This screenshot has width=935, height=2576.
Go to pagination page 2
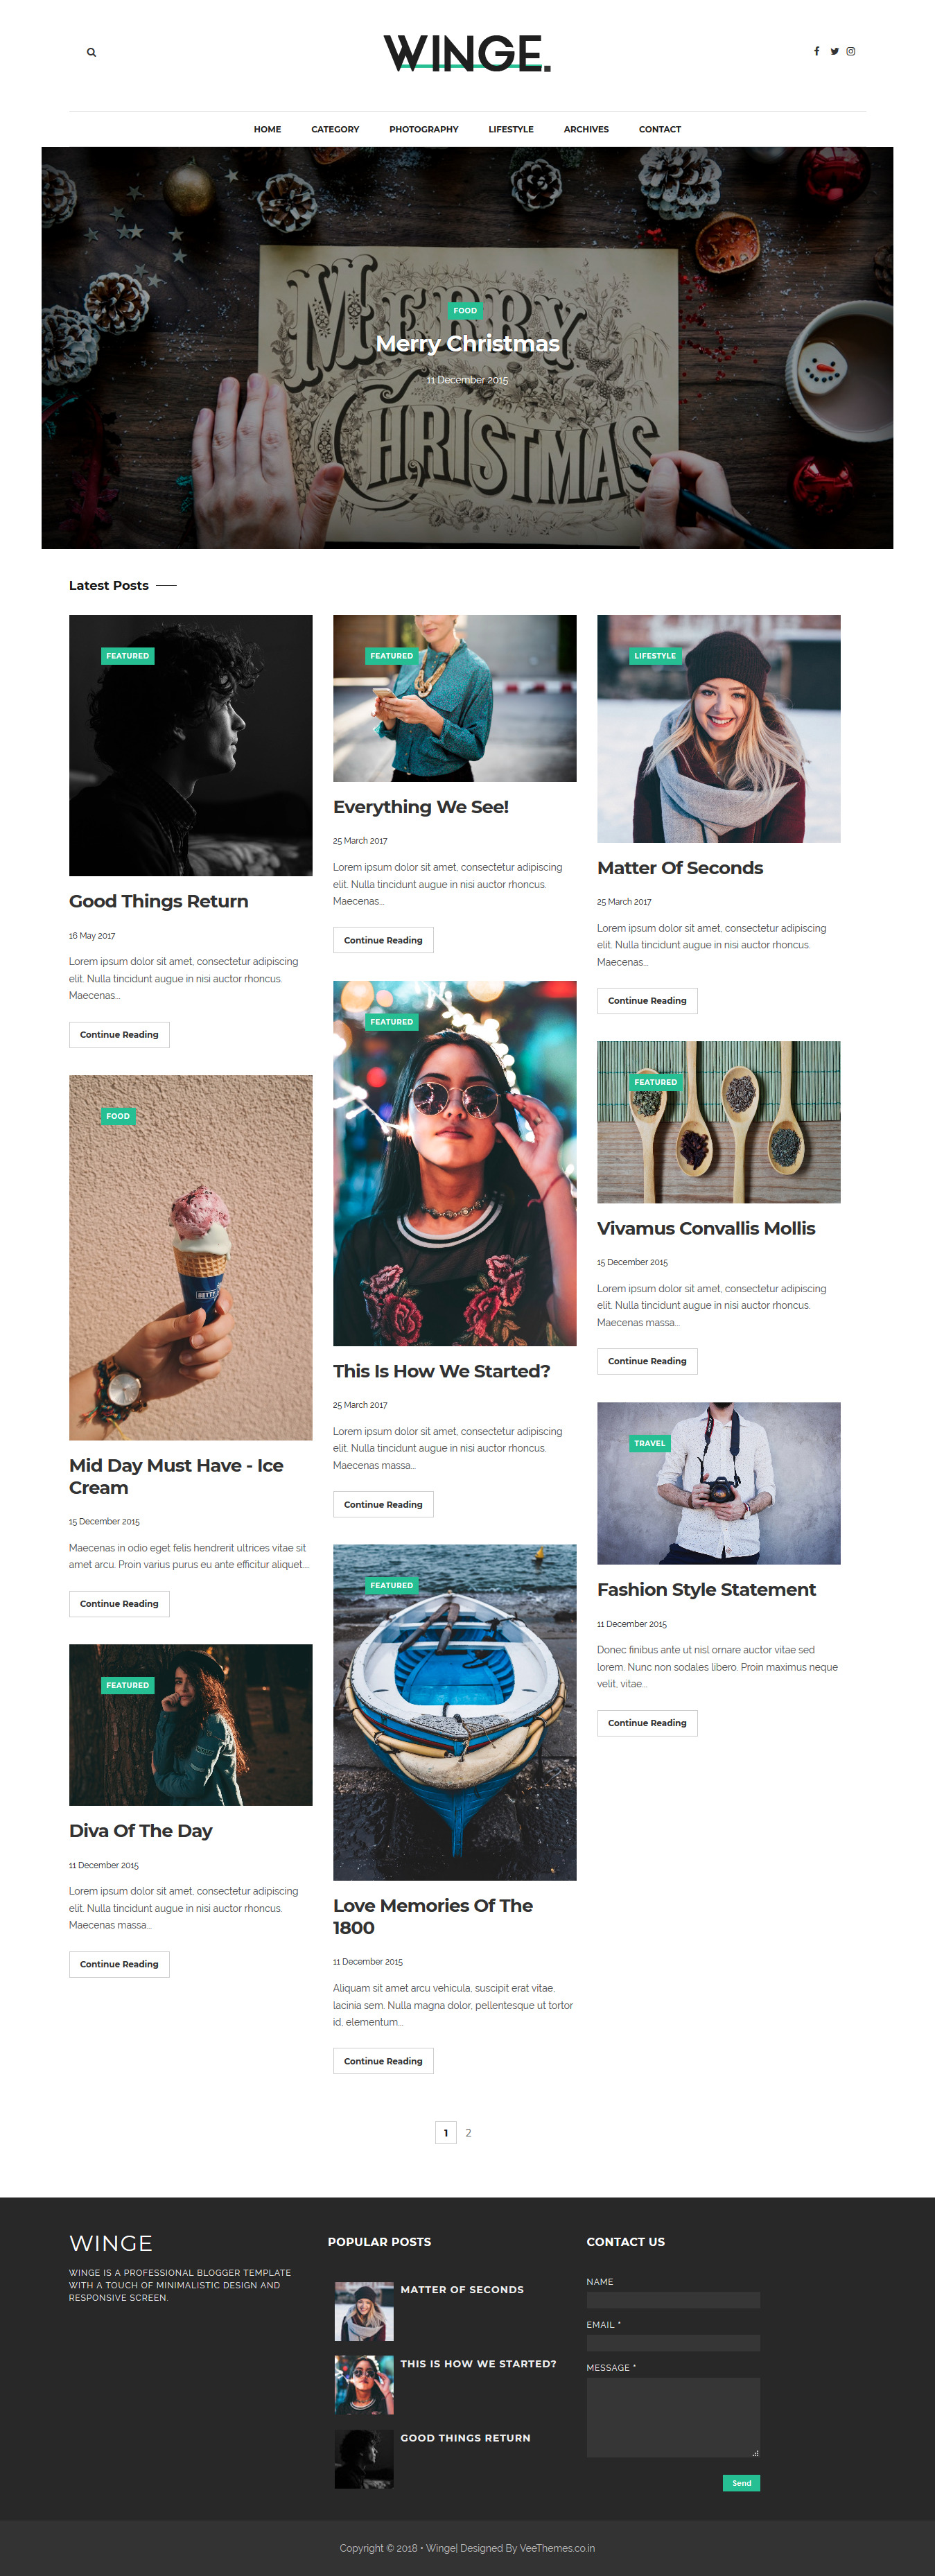[468, 2133]
